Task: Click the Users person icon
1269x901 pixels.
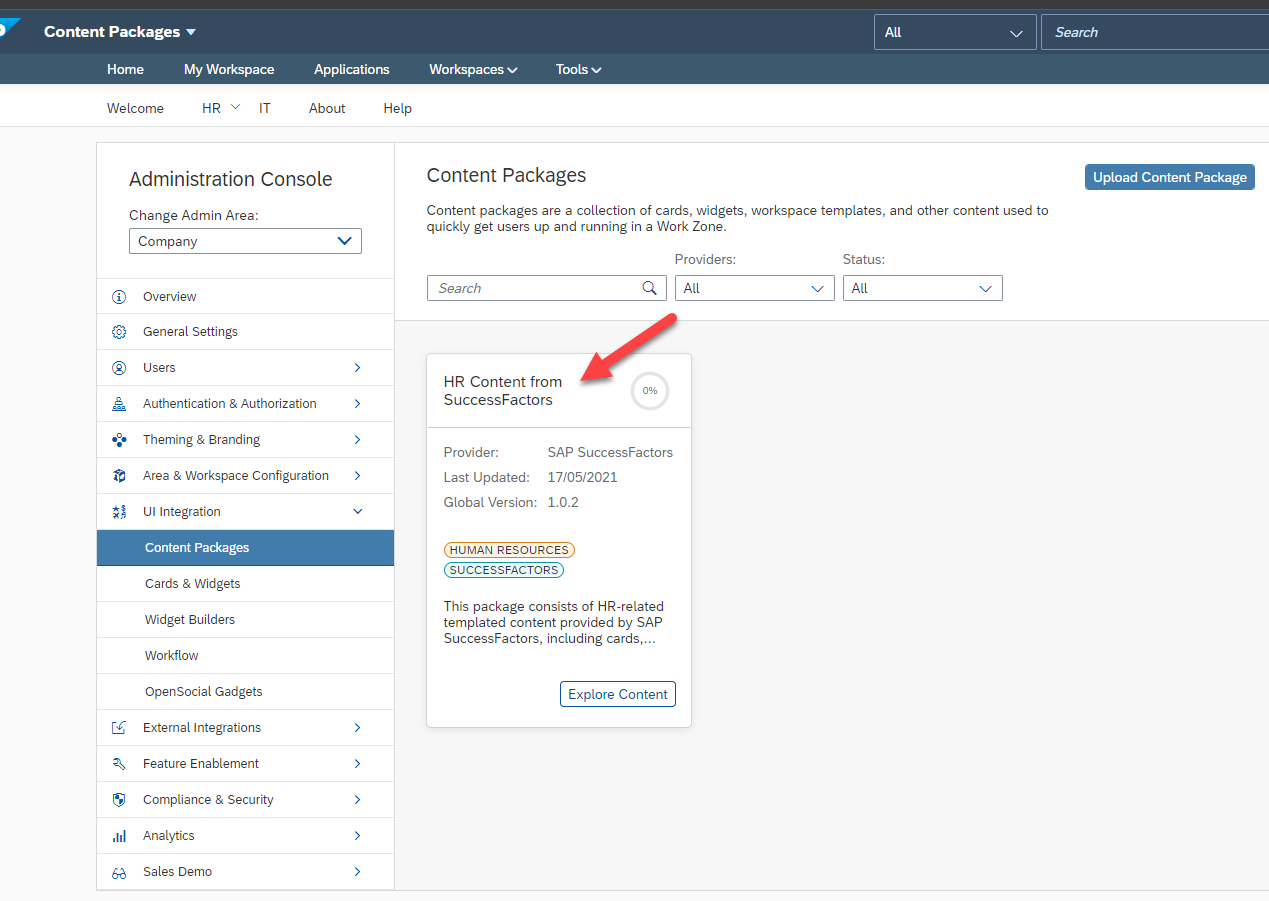Action: point(119,368)
